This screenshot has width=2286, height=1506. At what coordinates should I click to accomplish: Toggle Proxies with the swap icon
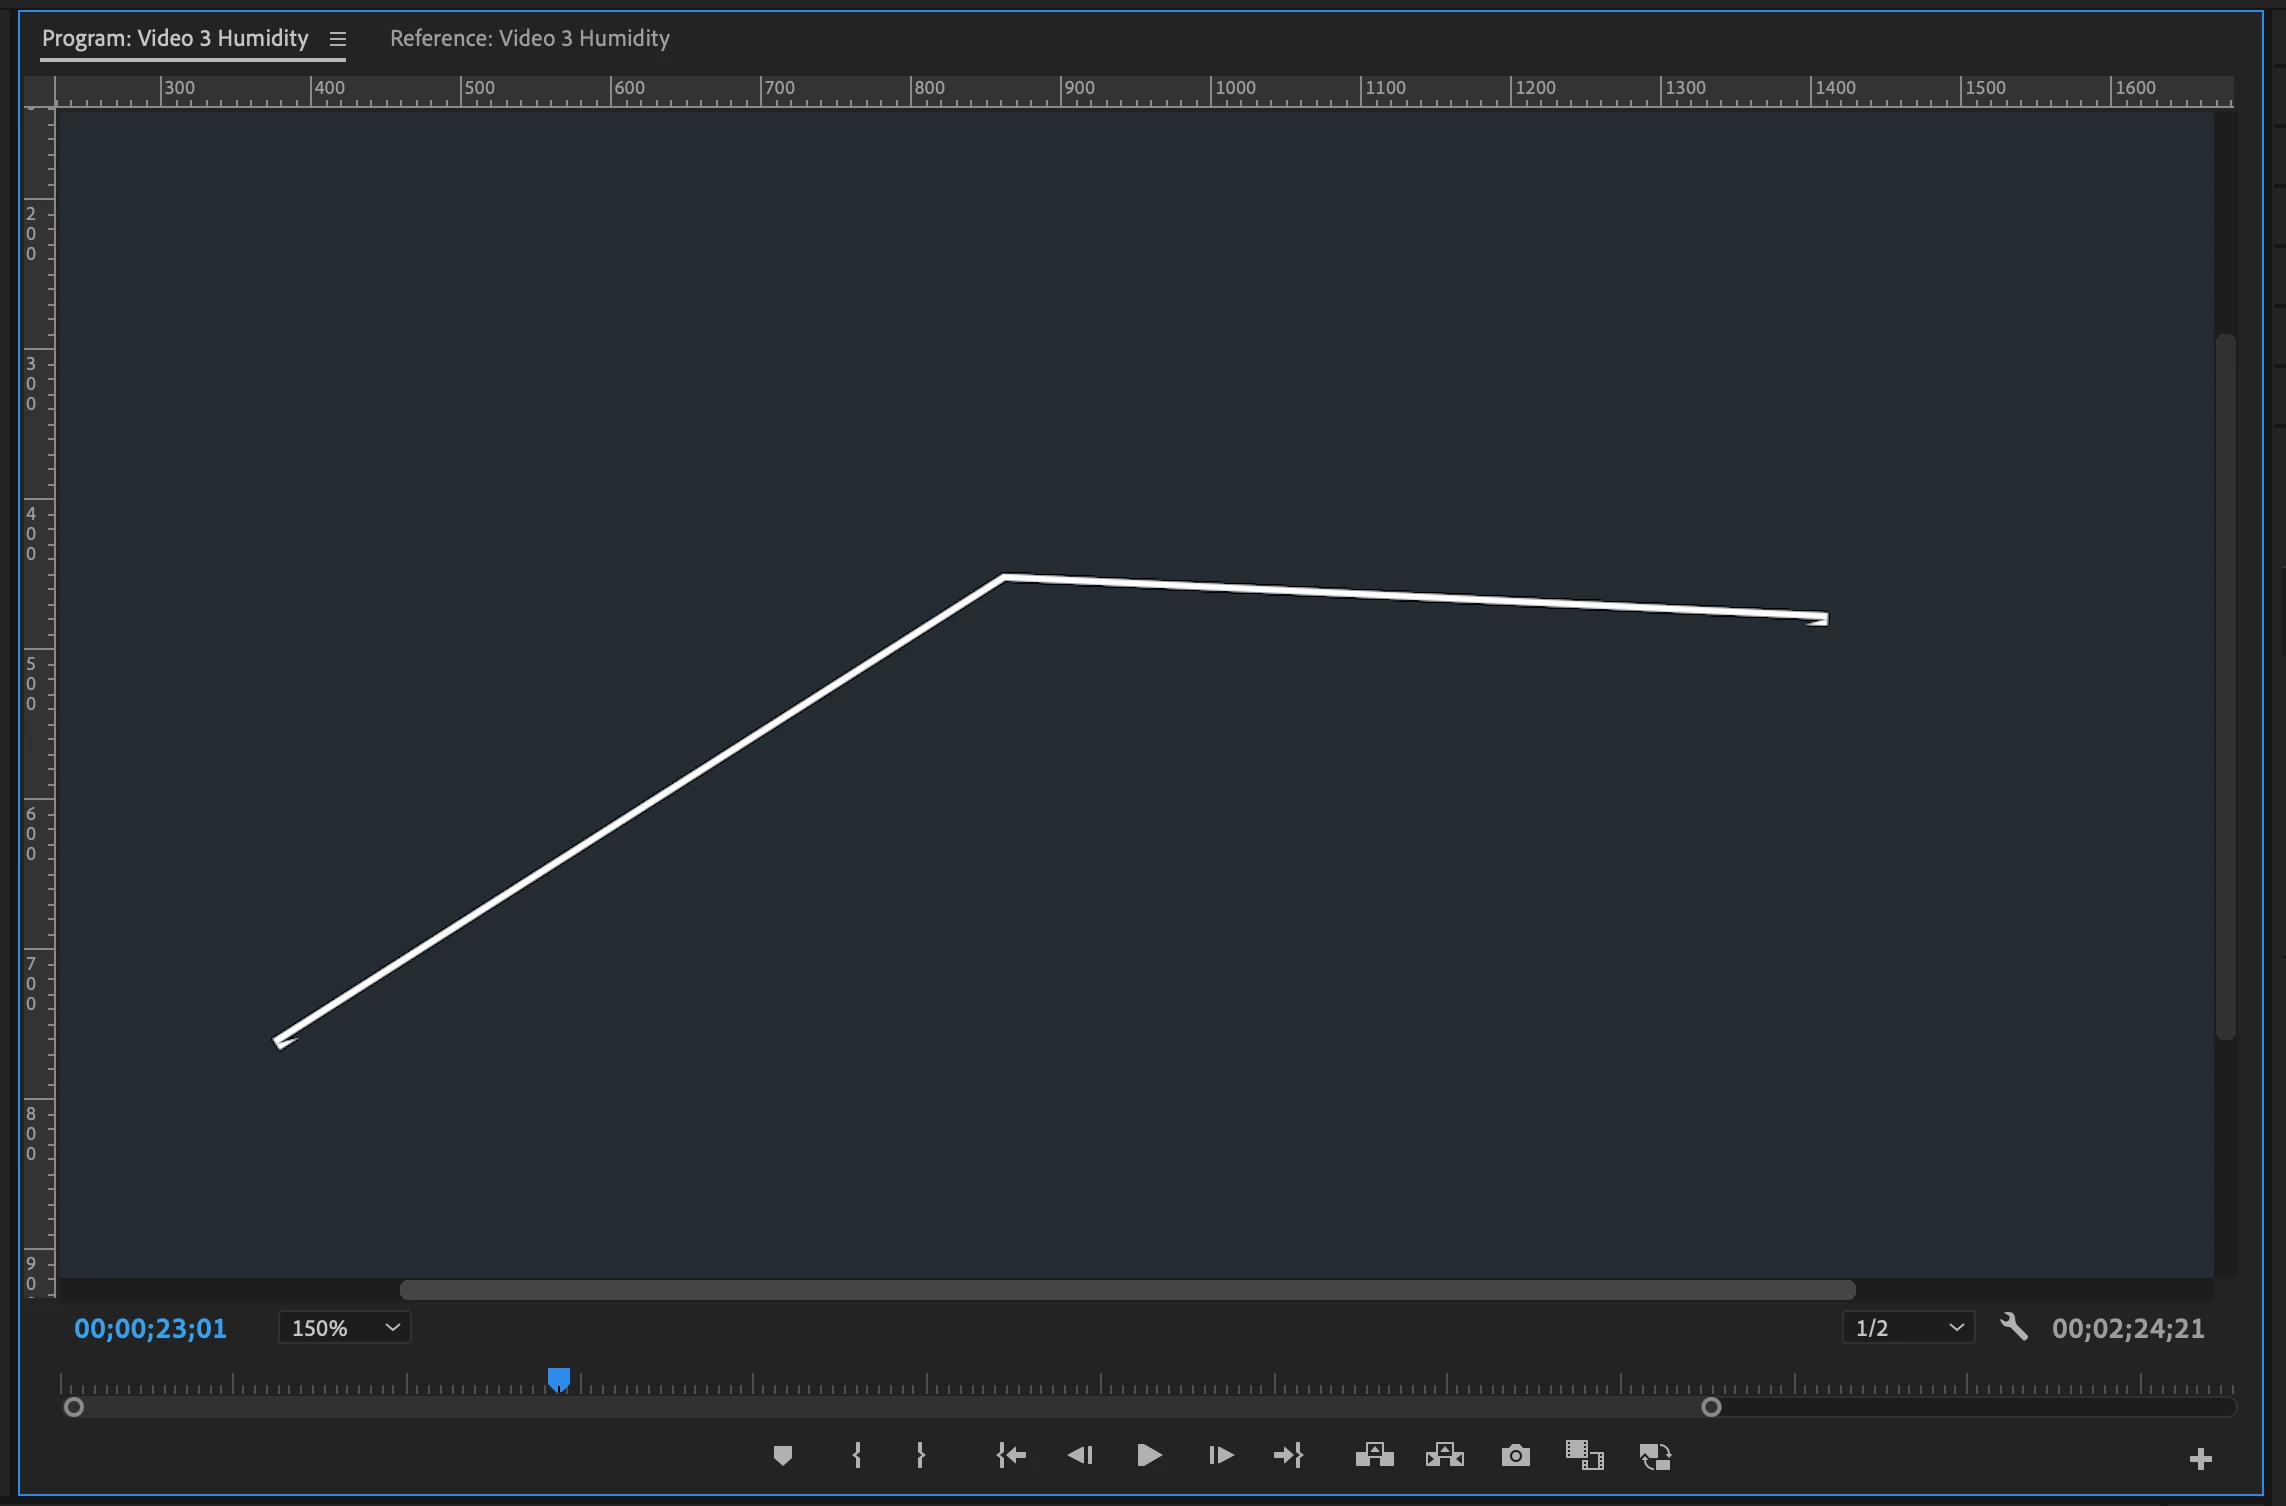click(x=1655, y=1456)
